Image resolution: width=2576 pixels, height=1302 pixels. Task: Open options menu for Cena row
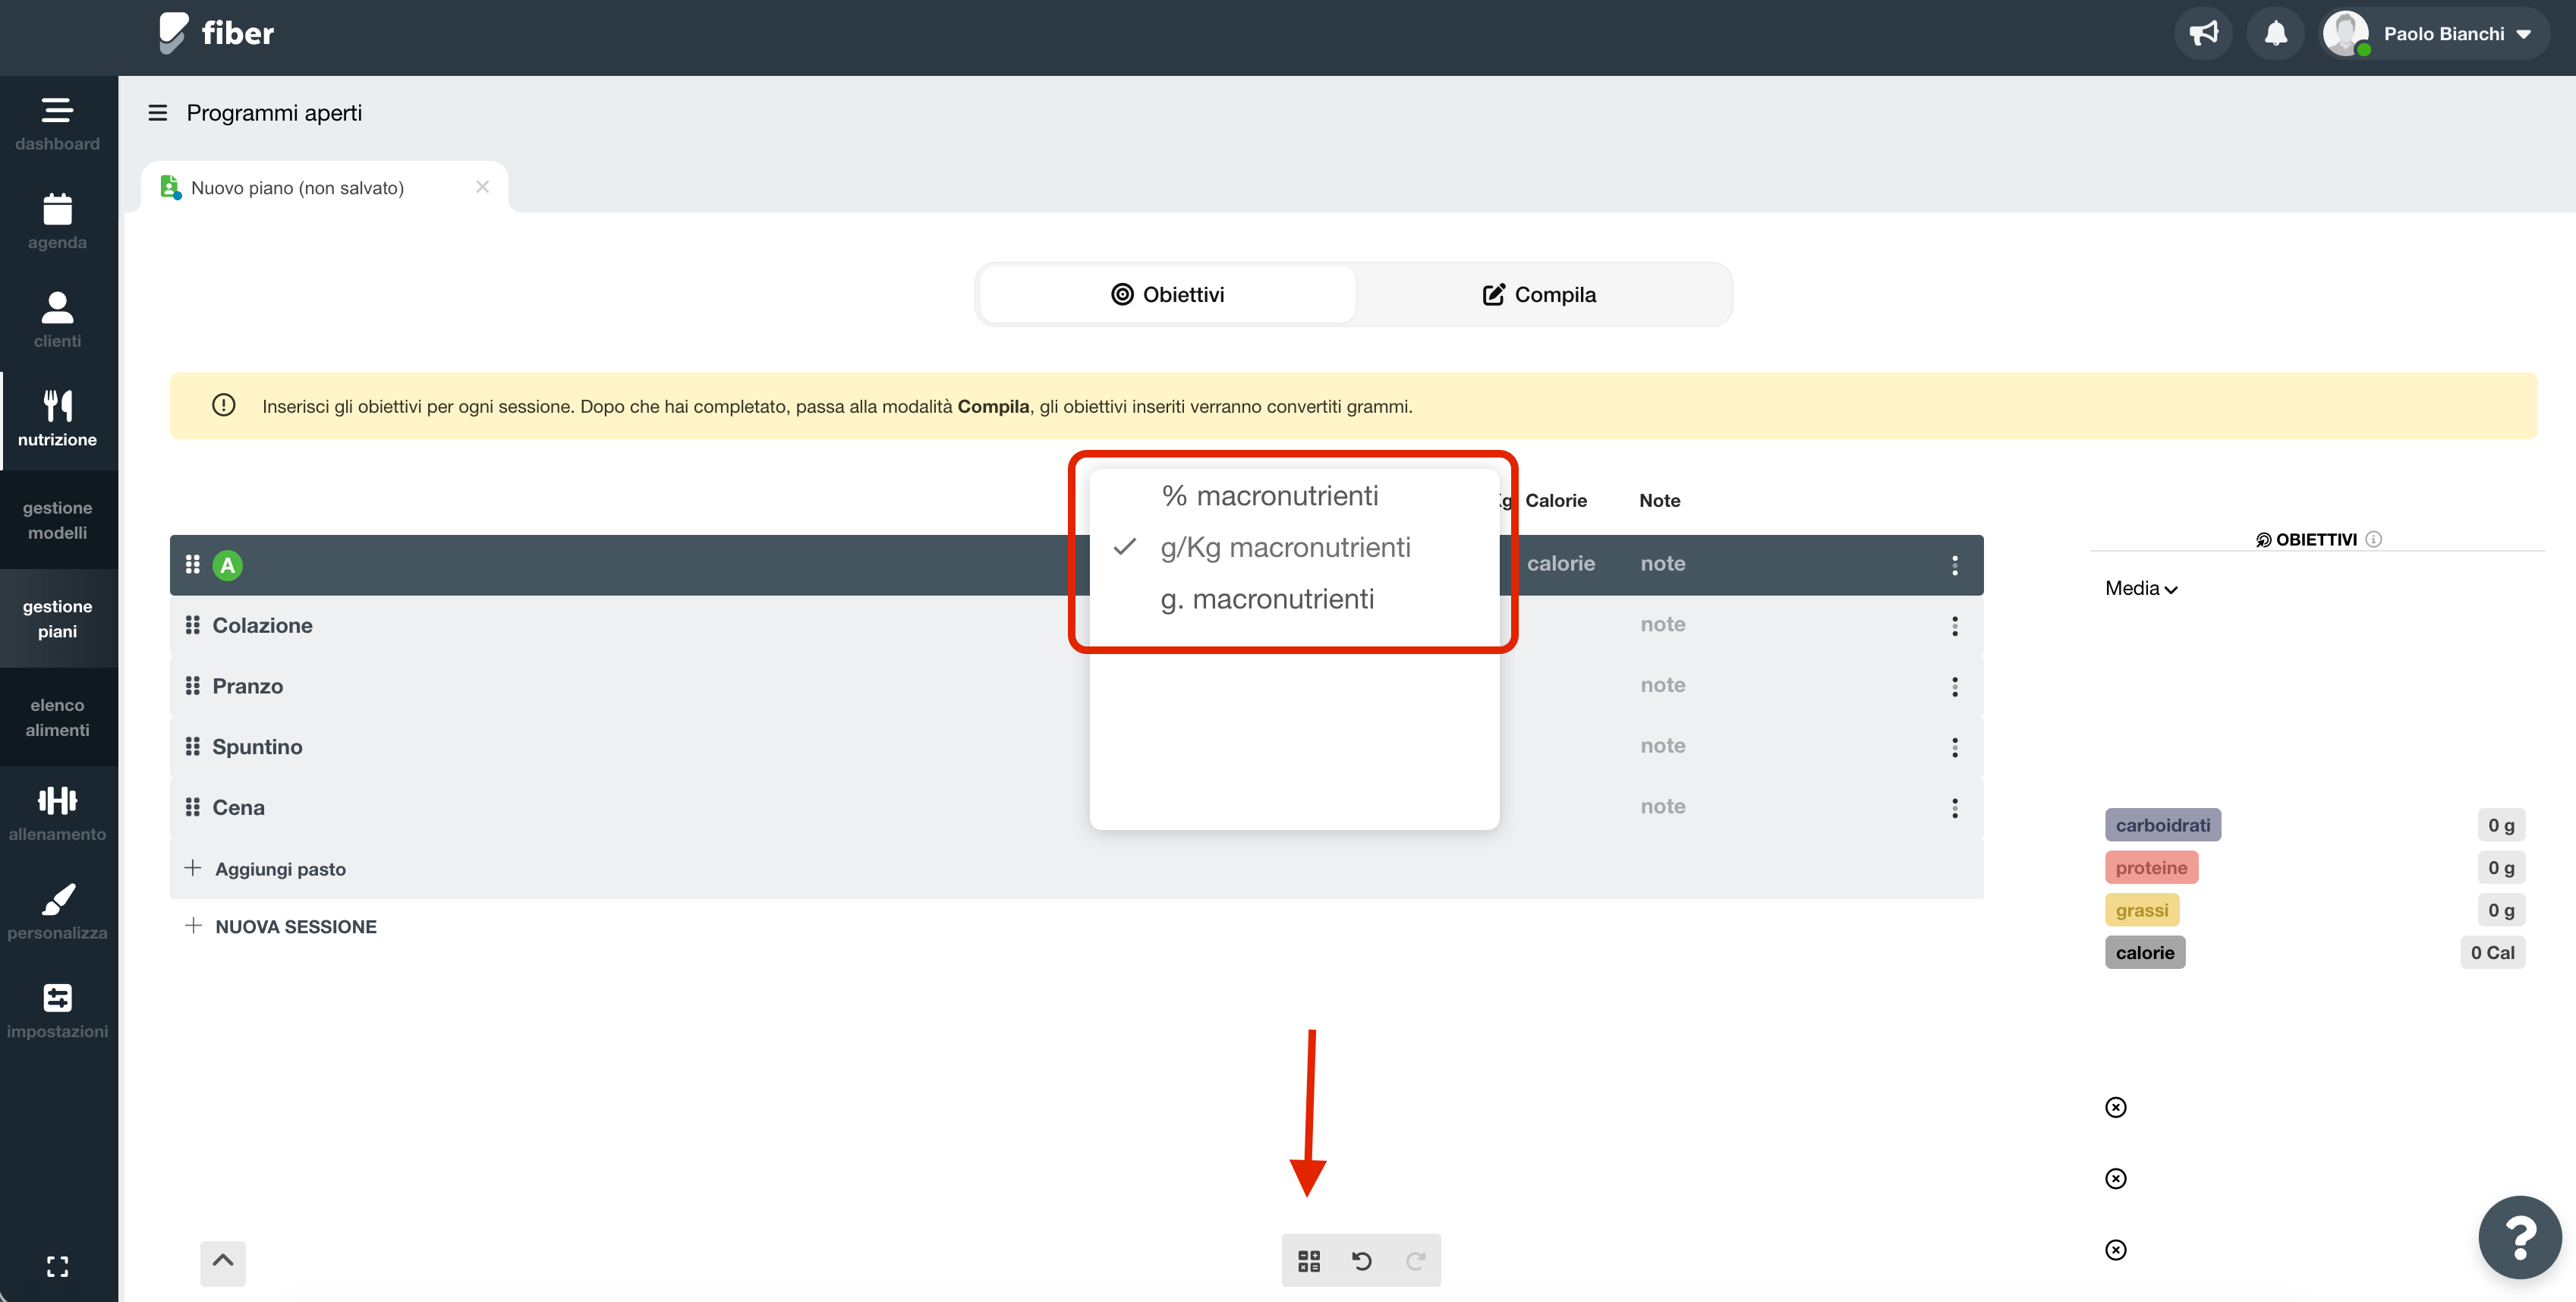[x=1955, y=808]
